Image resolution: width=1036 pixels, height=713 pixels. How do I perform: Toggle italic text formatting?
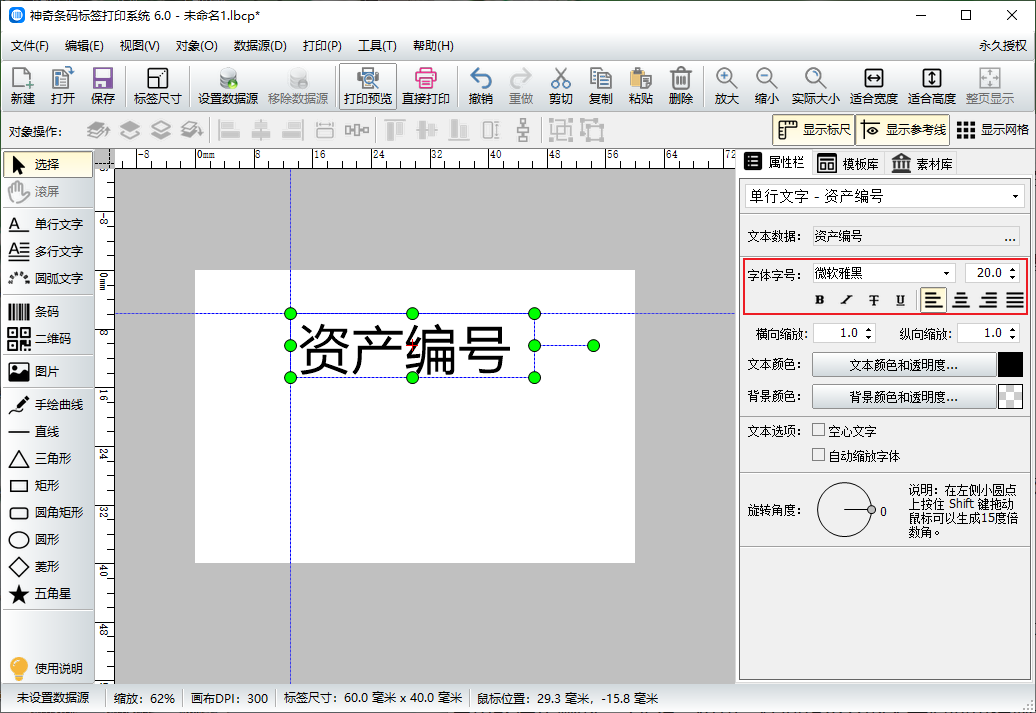(x=846, y=300)
